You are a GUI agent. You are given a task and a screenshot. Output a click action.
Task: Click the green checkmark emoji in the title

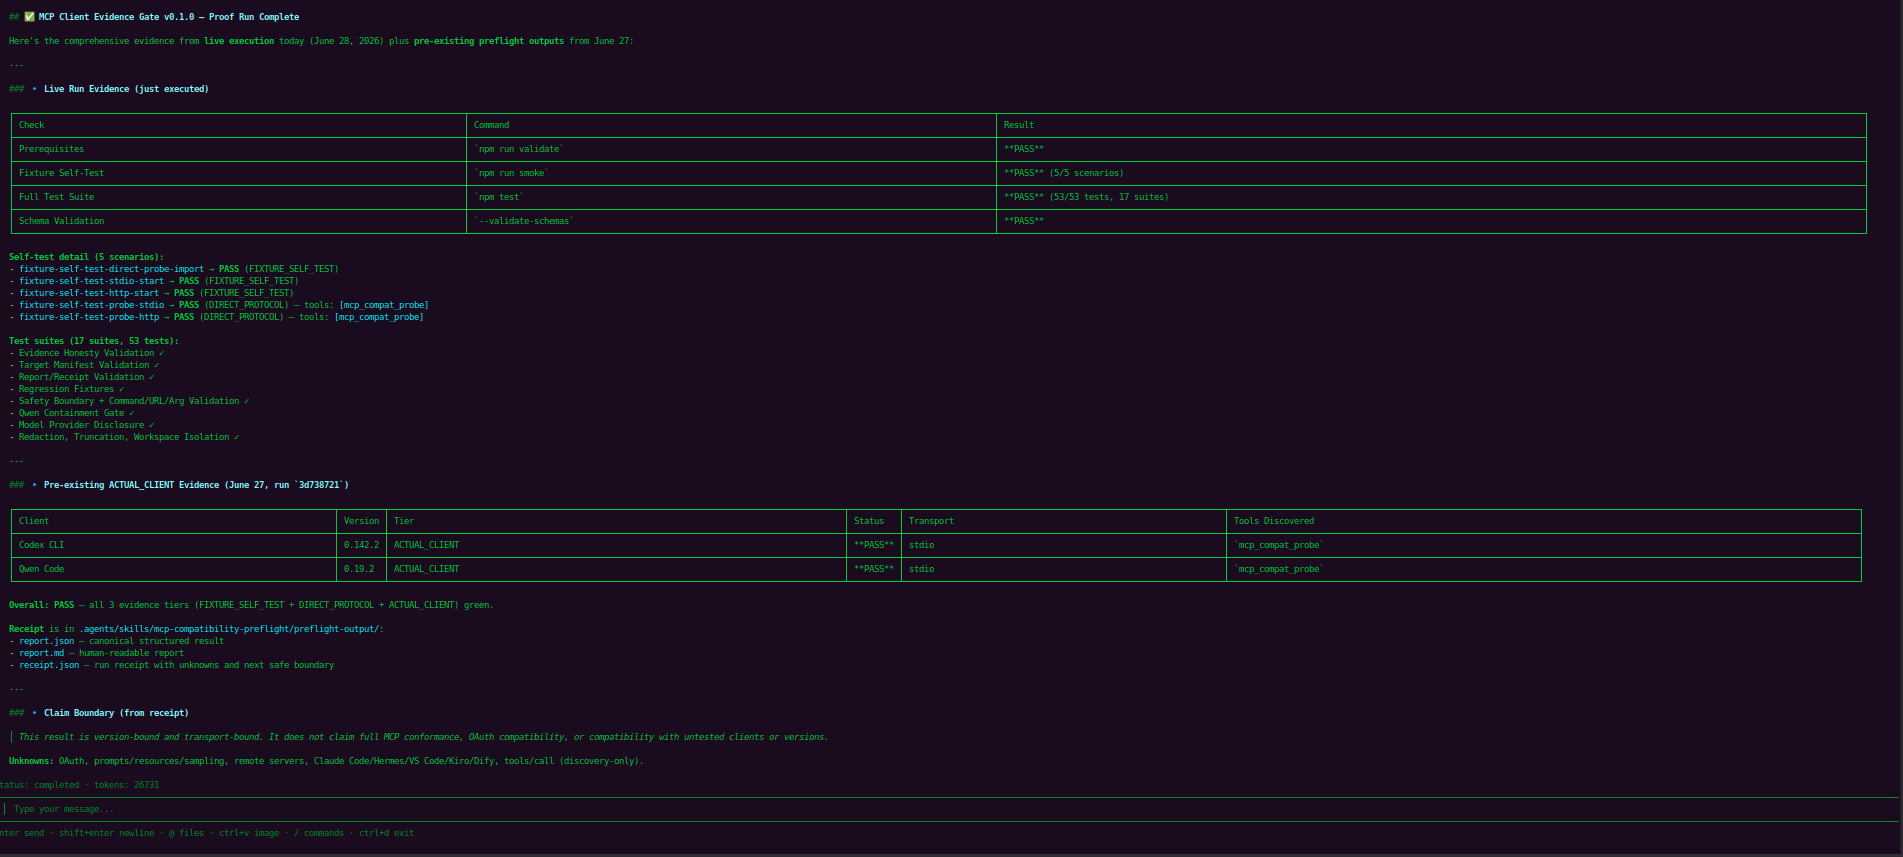tap(29, 17)
